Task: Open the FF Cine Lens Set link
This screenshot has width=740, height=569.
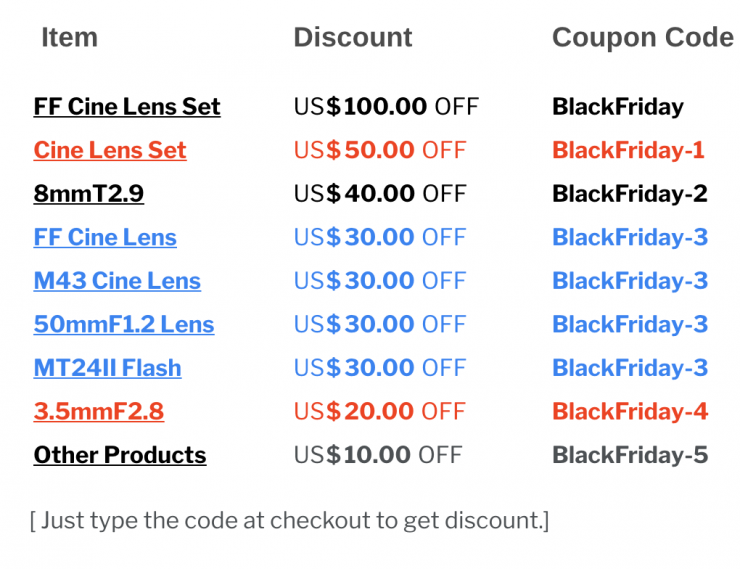Action: [x=127, y=107]
